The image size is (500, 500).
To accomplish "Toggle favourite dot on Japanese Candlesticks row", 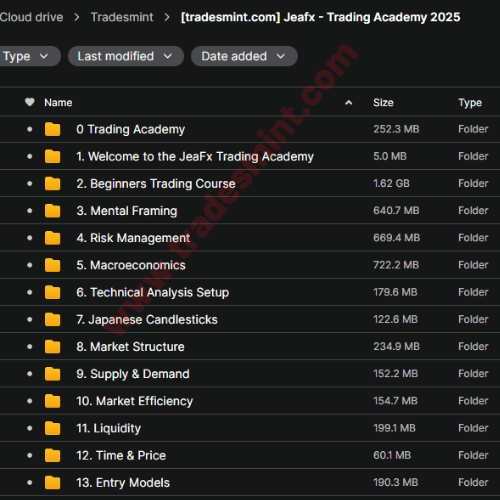I will click(x=30, y=319).
